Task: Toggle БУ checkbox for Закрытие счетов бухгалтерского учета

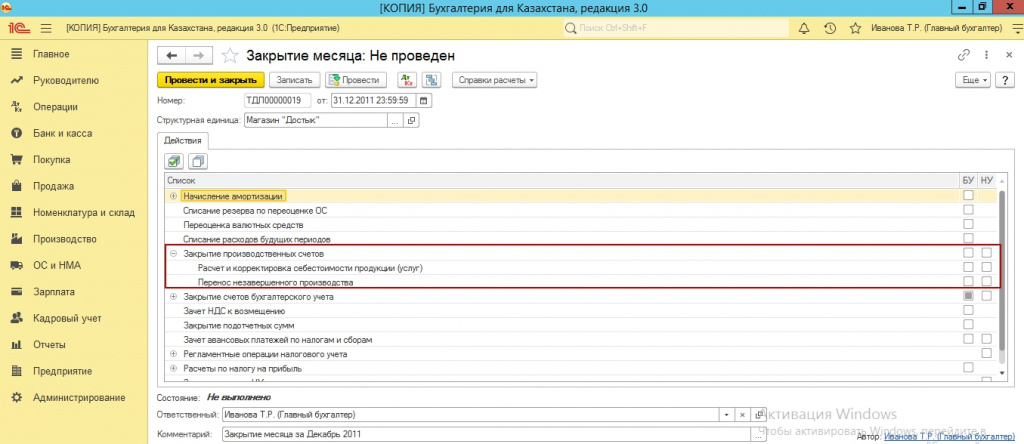Action: pos(968,296)
